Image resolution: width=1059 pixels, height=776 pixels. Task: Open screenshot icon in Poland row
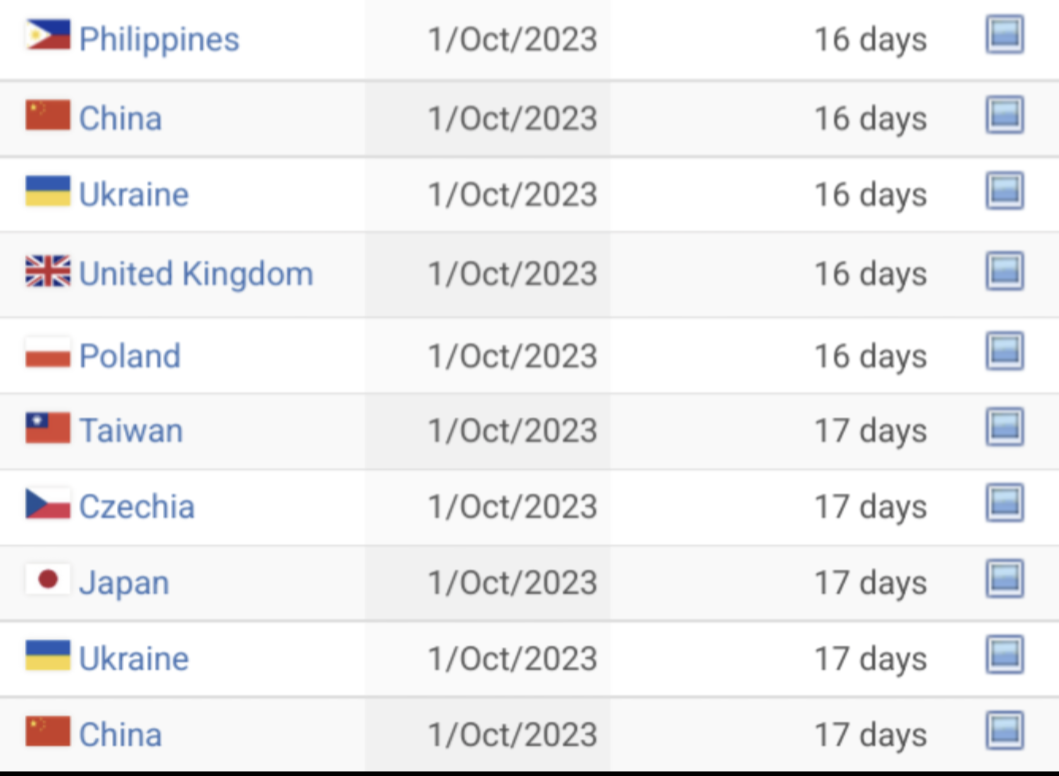point(1004,351)
